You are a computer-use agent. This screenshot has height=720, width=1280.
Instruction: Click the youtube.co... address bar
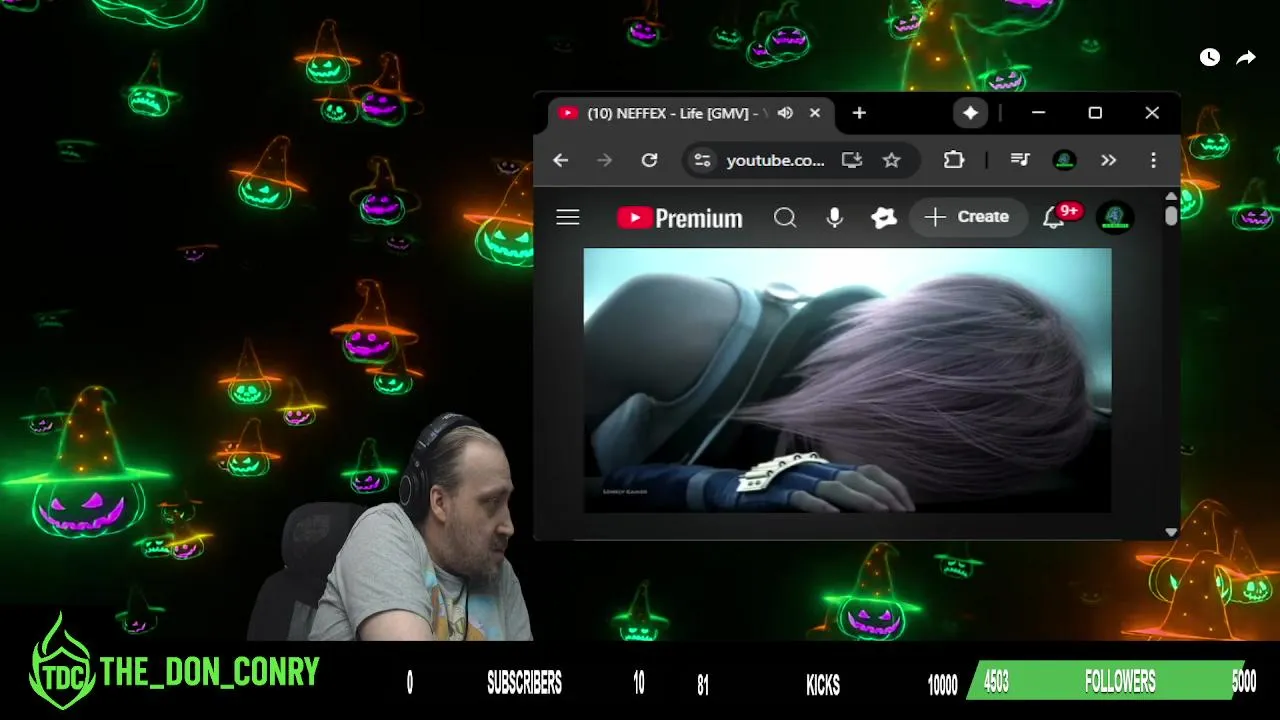coord(775,160)
